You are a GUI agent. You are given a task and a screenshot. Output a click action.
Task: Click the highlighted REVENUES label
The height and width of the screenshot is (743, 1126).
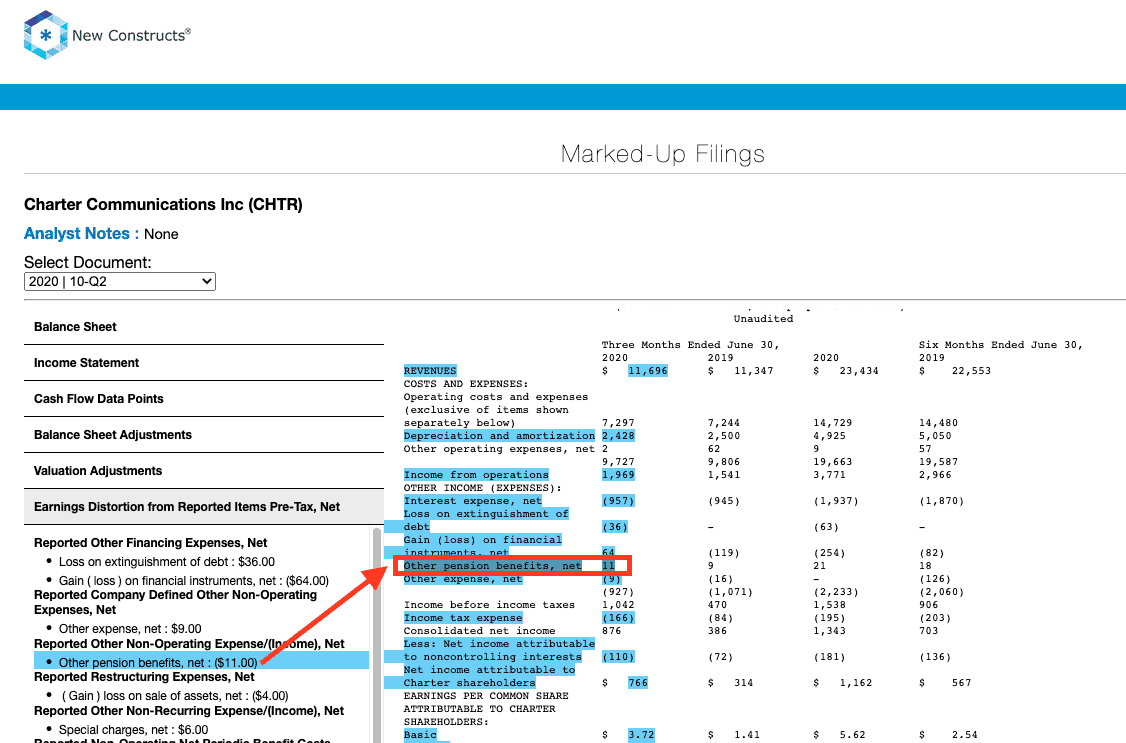pyautogui.click(x=430, y=370)
